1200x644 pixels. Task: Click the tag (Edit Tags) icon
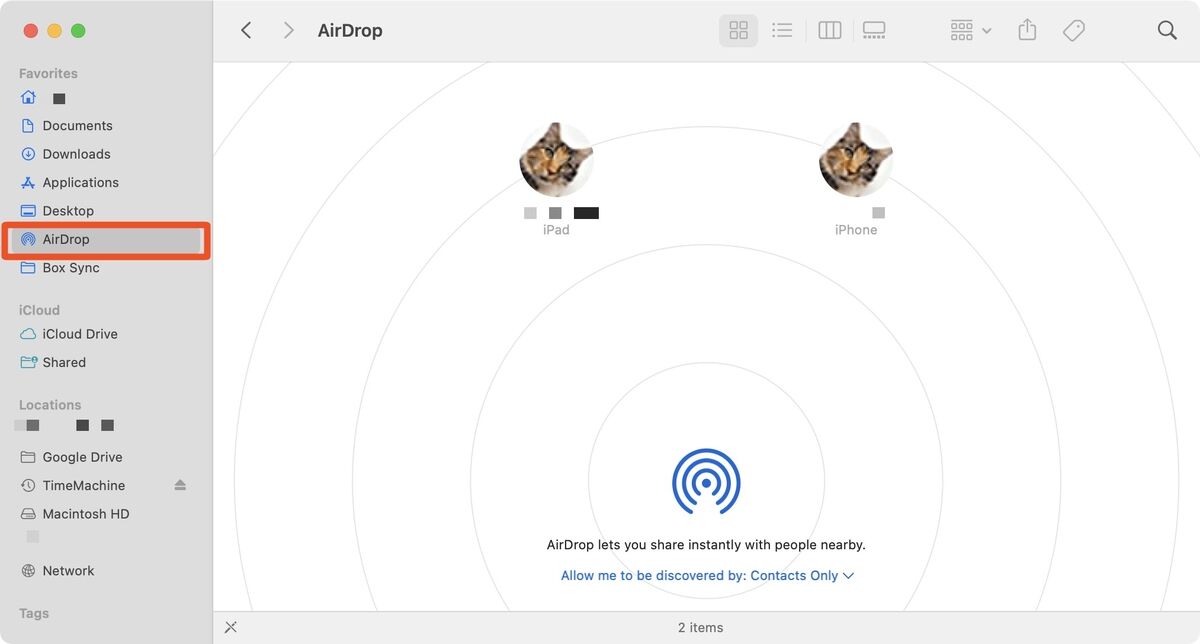click(x=1074, y=30)
